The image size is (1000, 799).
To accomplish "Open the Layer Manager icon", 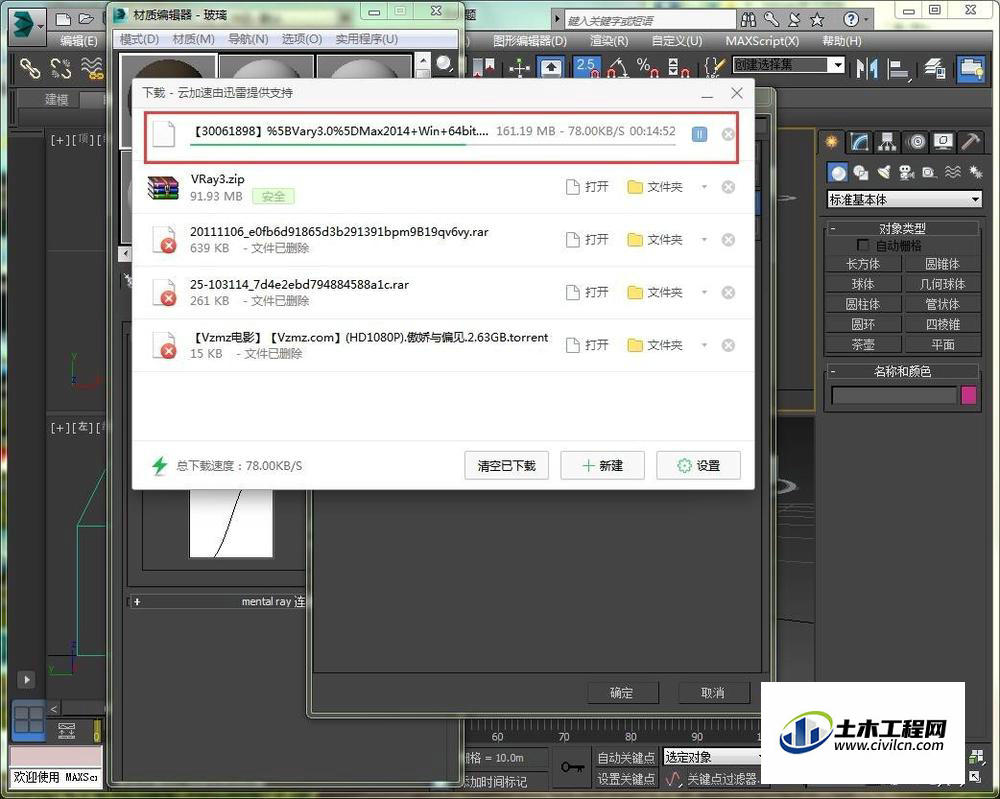I will pyautogui.click(x=935, y=68).
